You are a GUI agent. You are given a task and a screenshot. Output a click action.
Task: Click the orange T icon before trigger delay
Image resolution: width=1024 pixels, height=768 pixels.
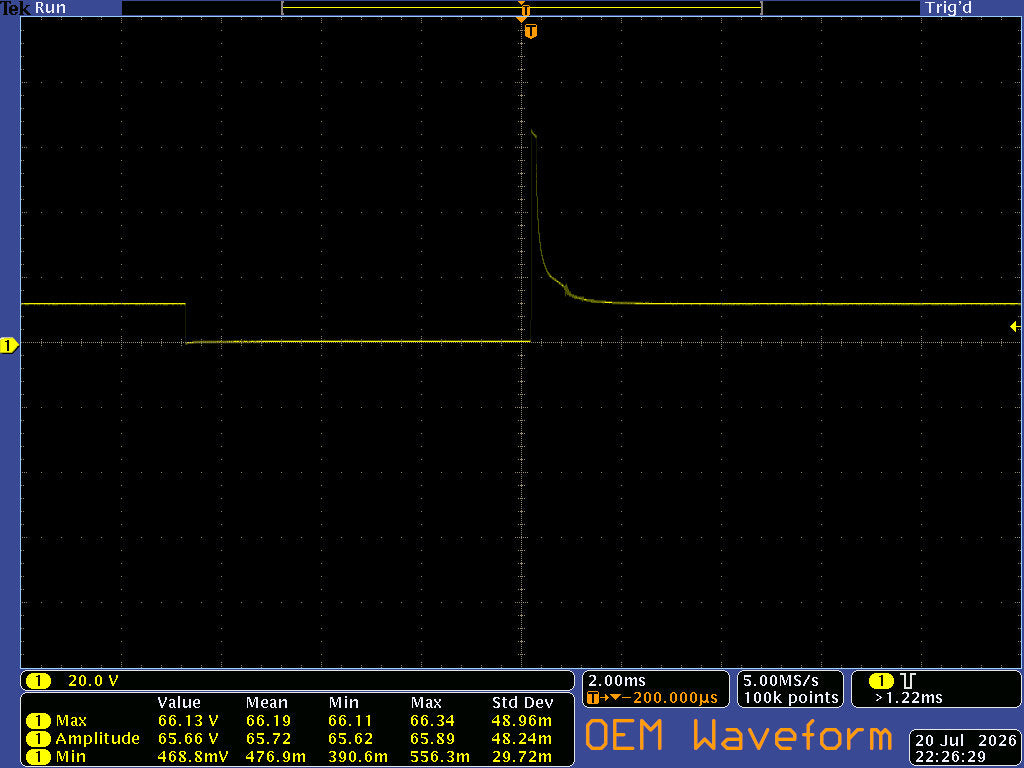click(592, 698)
